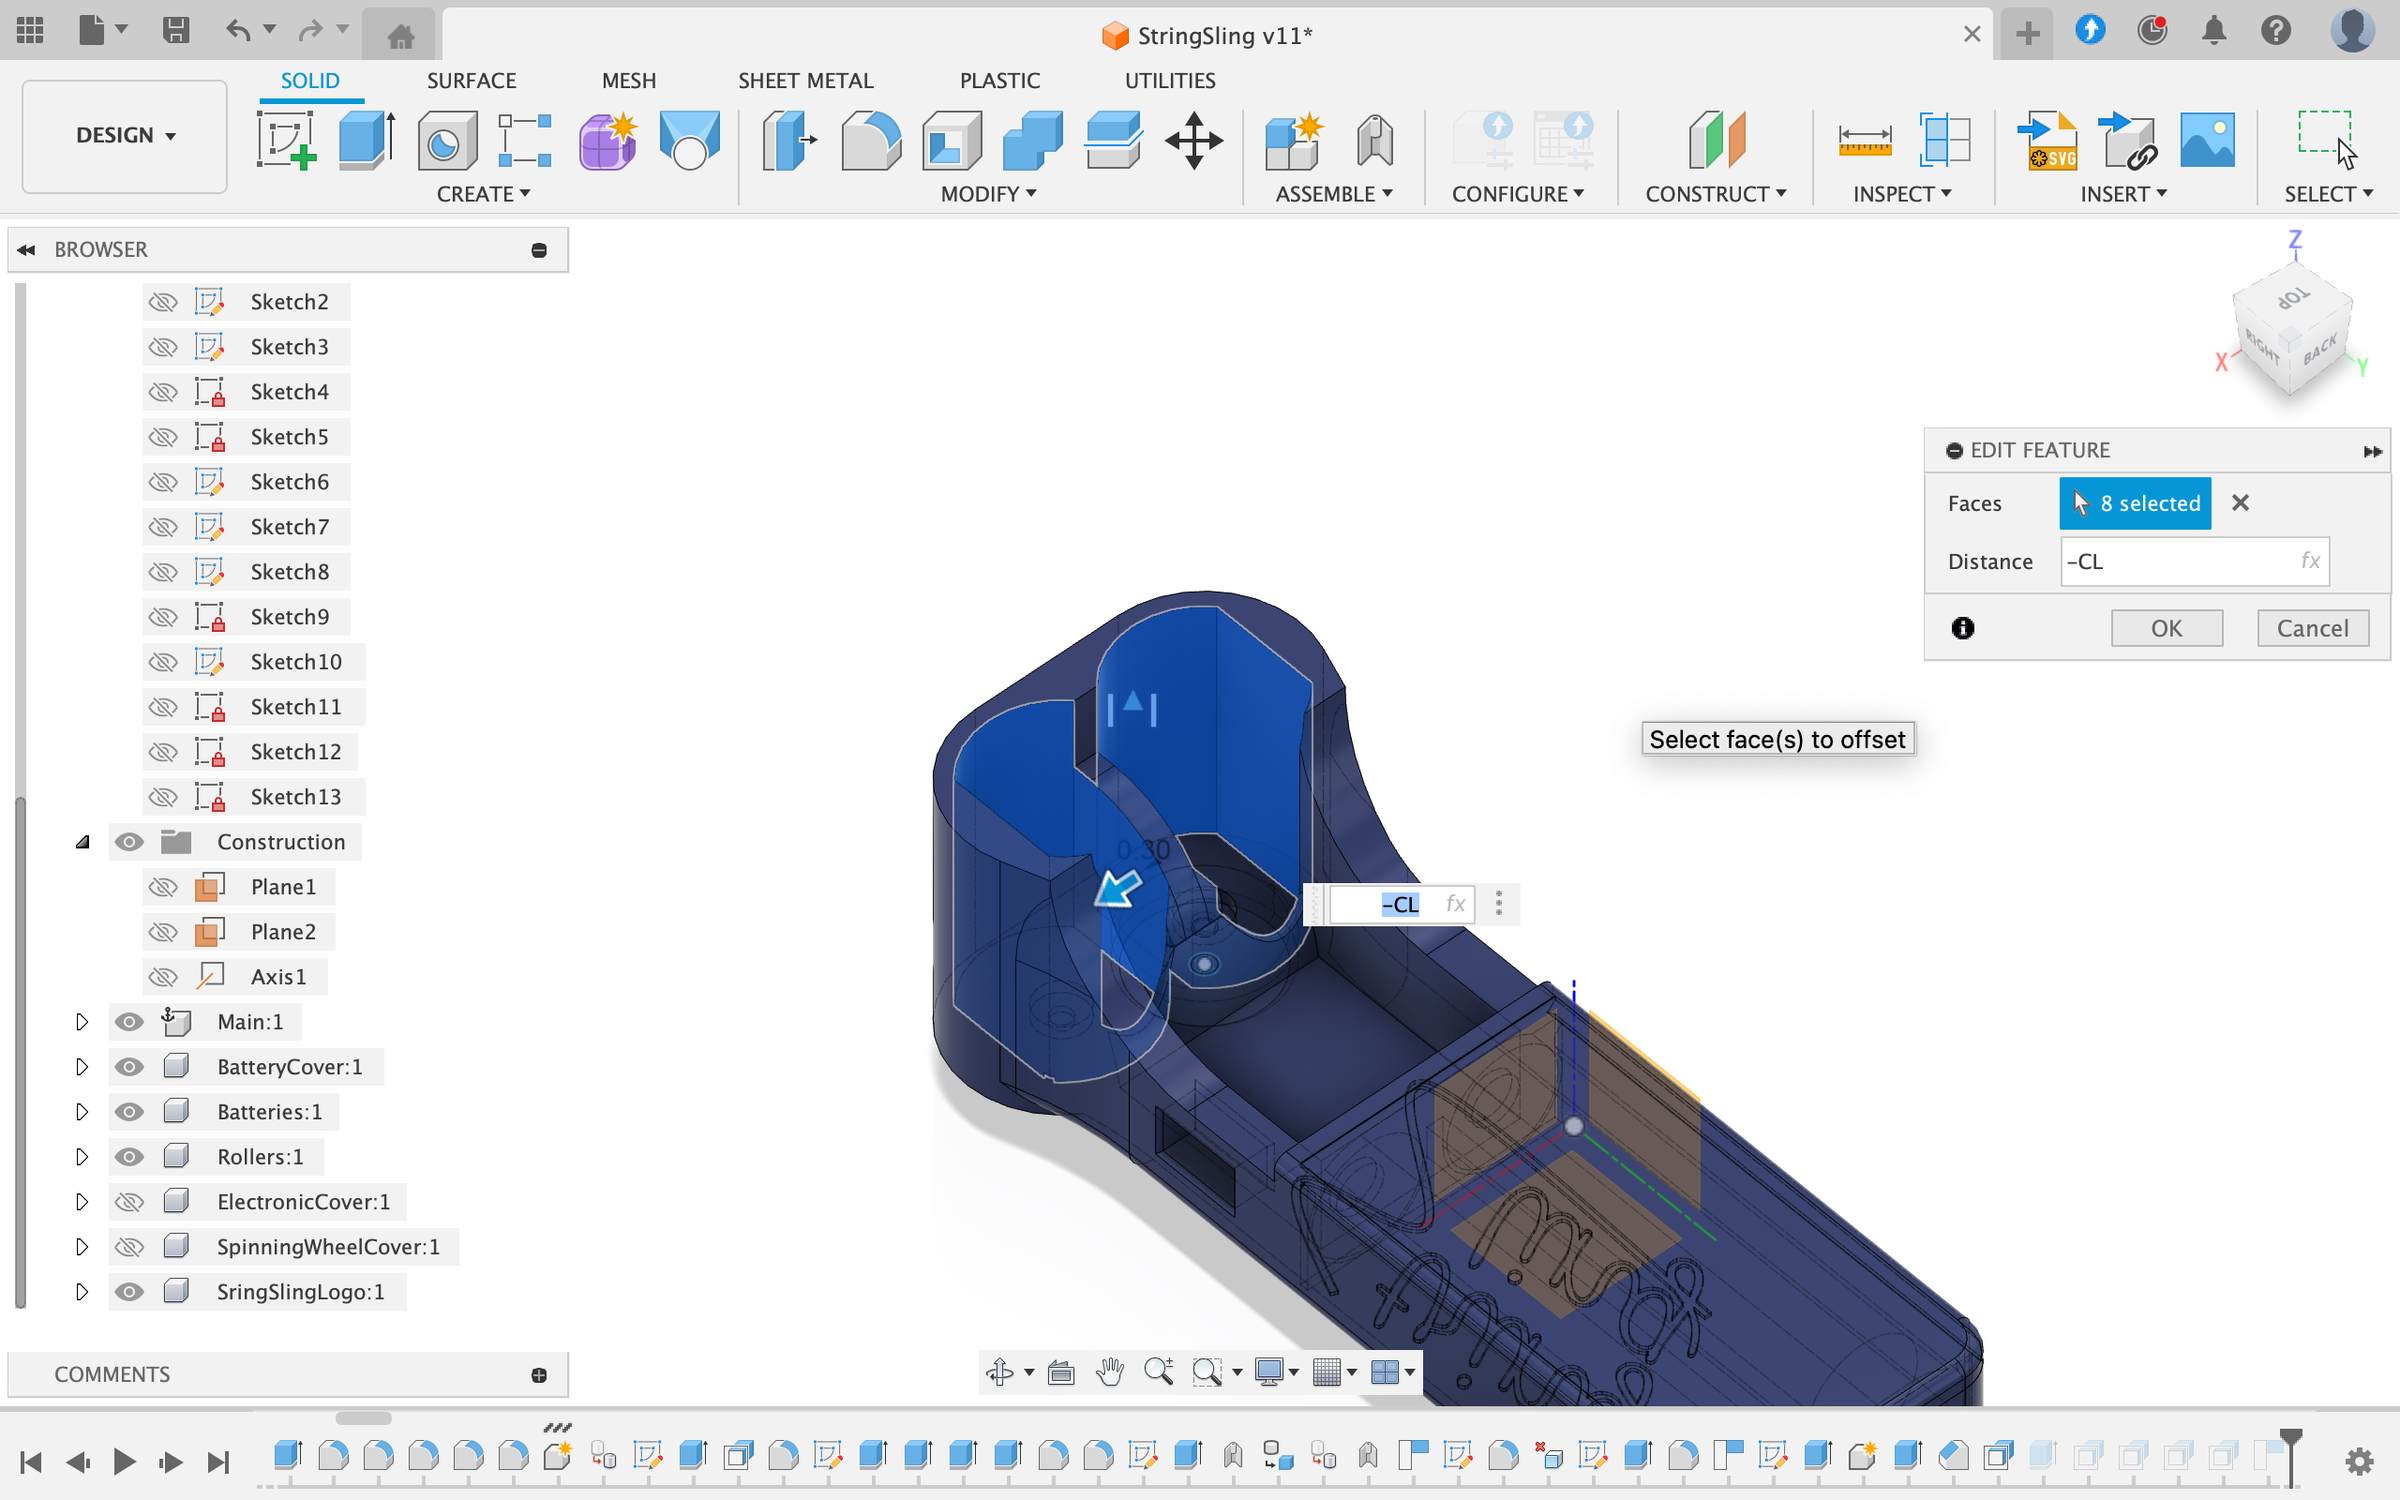Hide the Rollers:1 component
2400x1500 pixels.
coord(129,1156)
